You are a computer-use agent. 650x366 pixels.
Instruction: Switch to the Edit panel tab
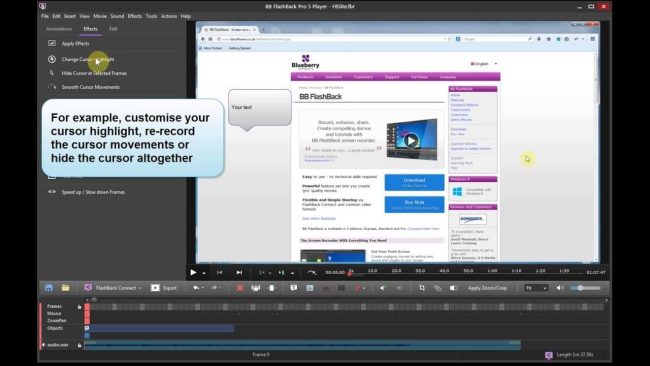(x=113, y=29)
